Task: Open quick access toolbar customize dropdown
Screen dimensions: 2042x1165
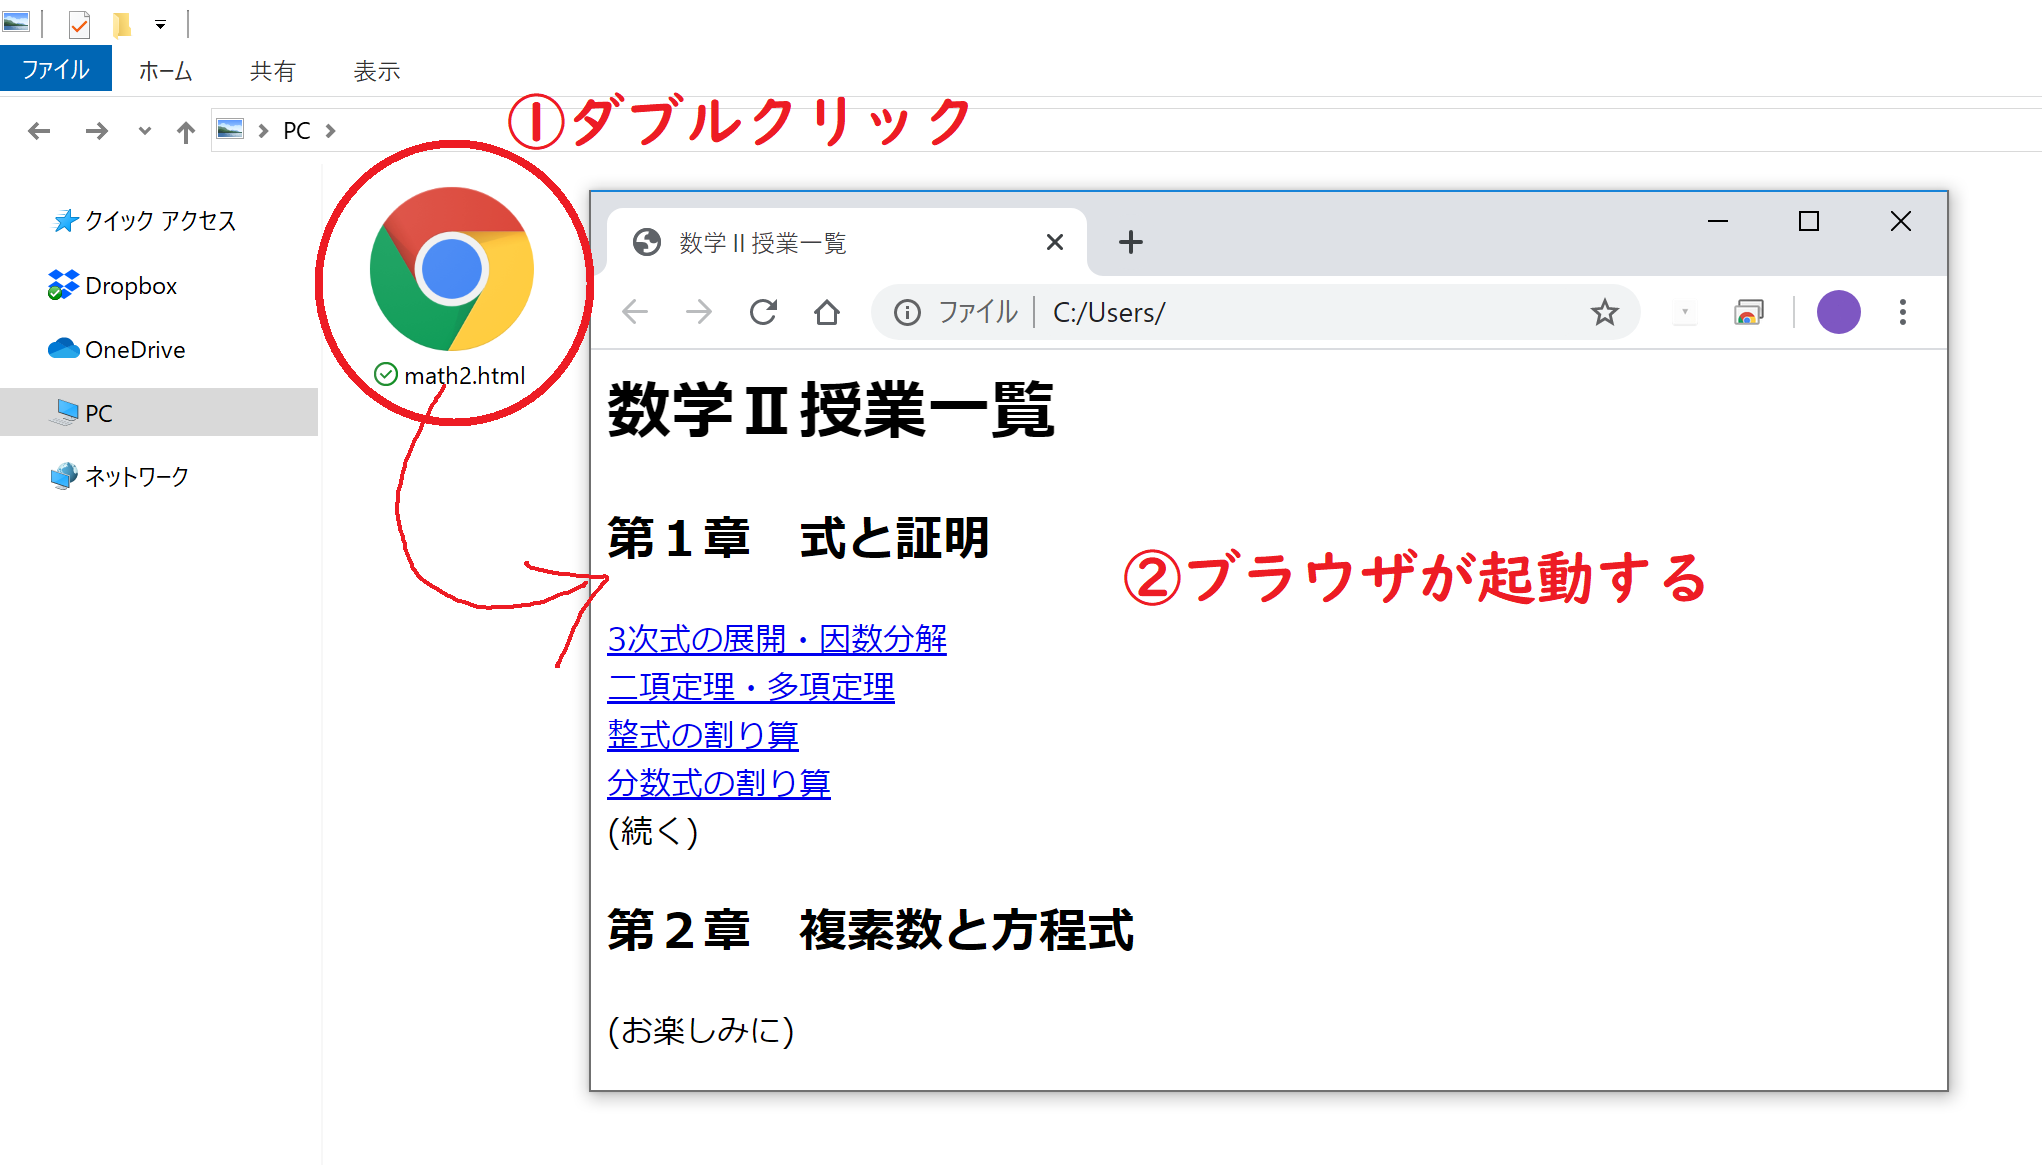Action: [160, 24]
